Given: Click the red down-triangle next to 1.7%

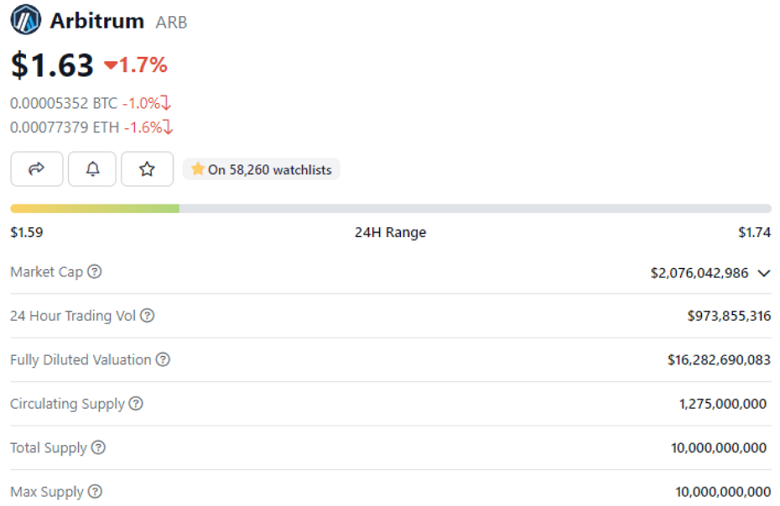Looking at the screenshot, I should (110, 66).
